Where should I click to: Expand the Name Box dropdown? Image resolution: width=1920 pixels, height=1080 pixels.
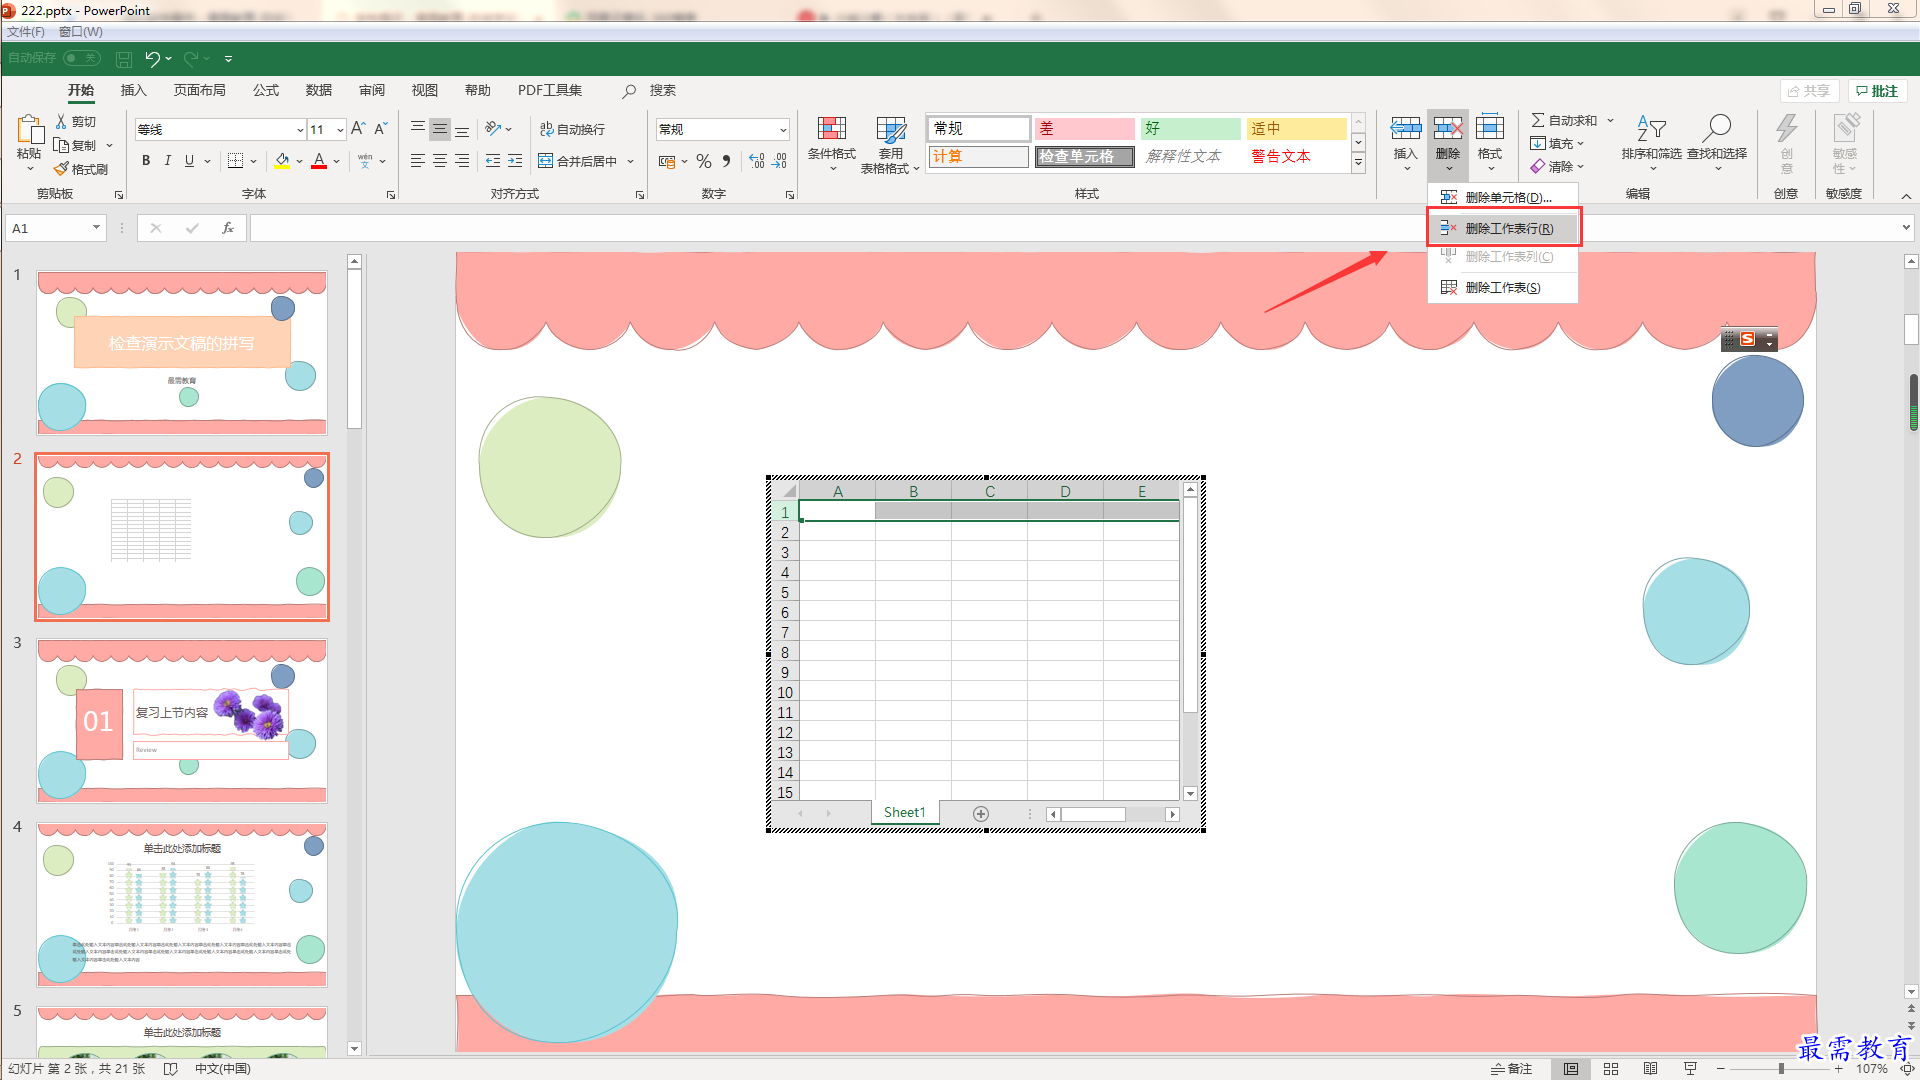pos(96,228)
